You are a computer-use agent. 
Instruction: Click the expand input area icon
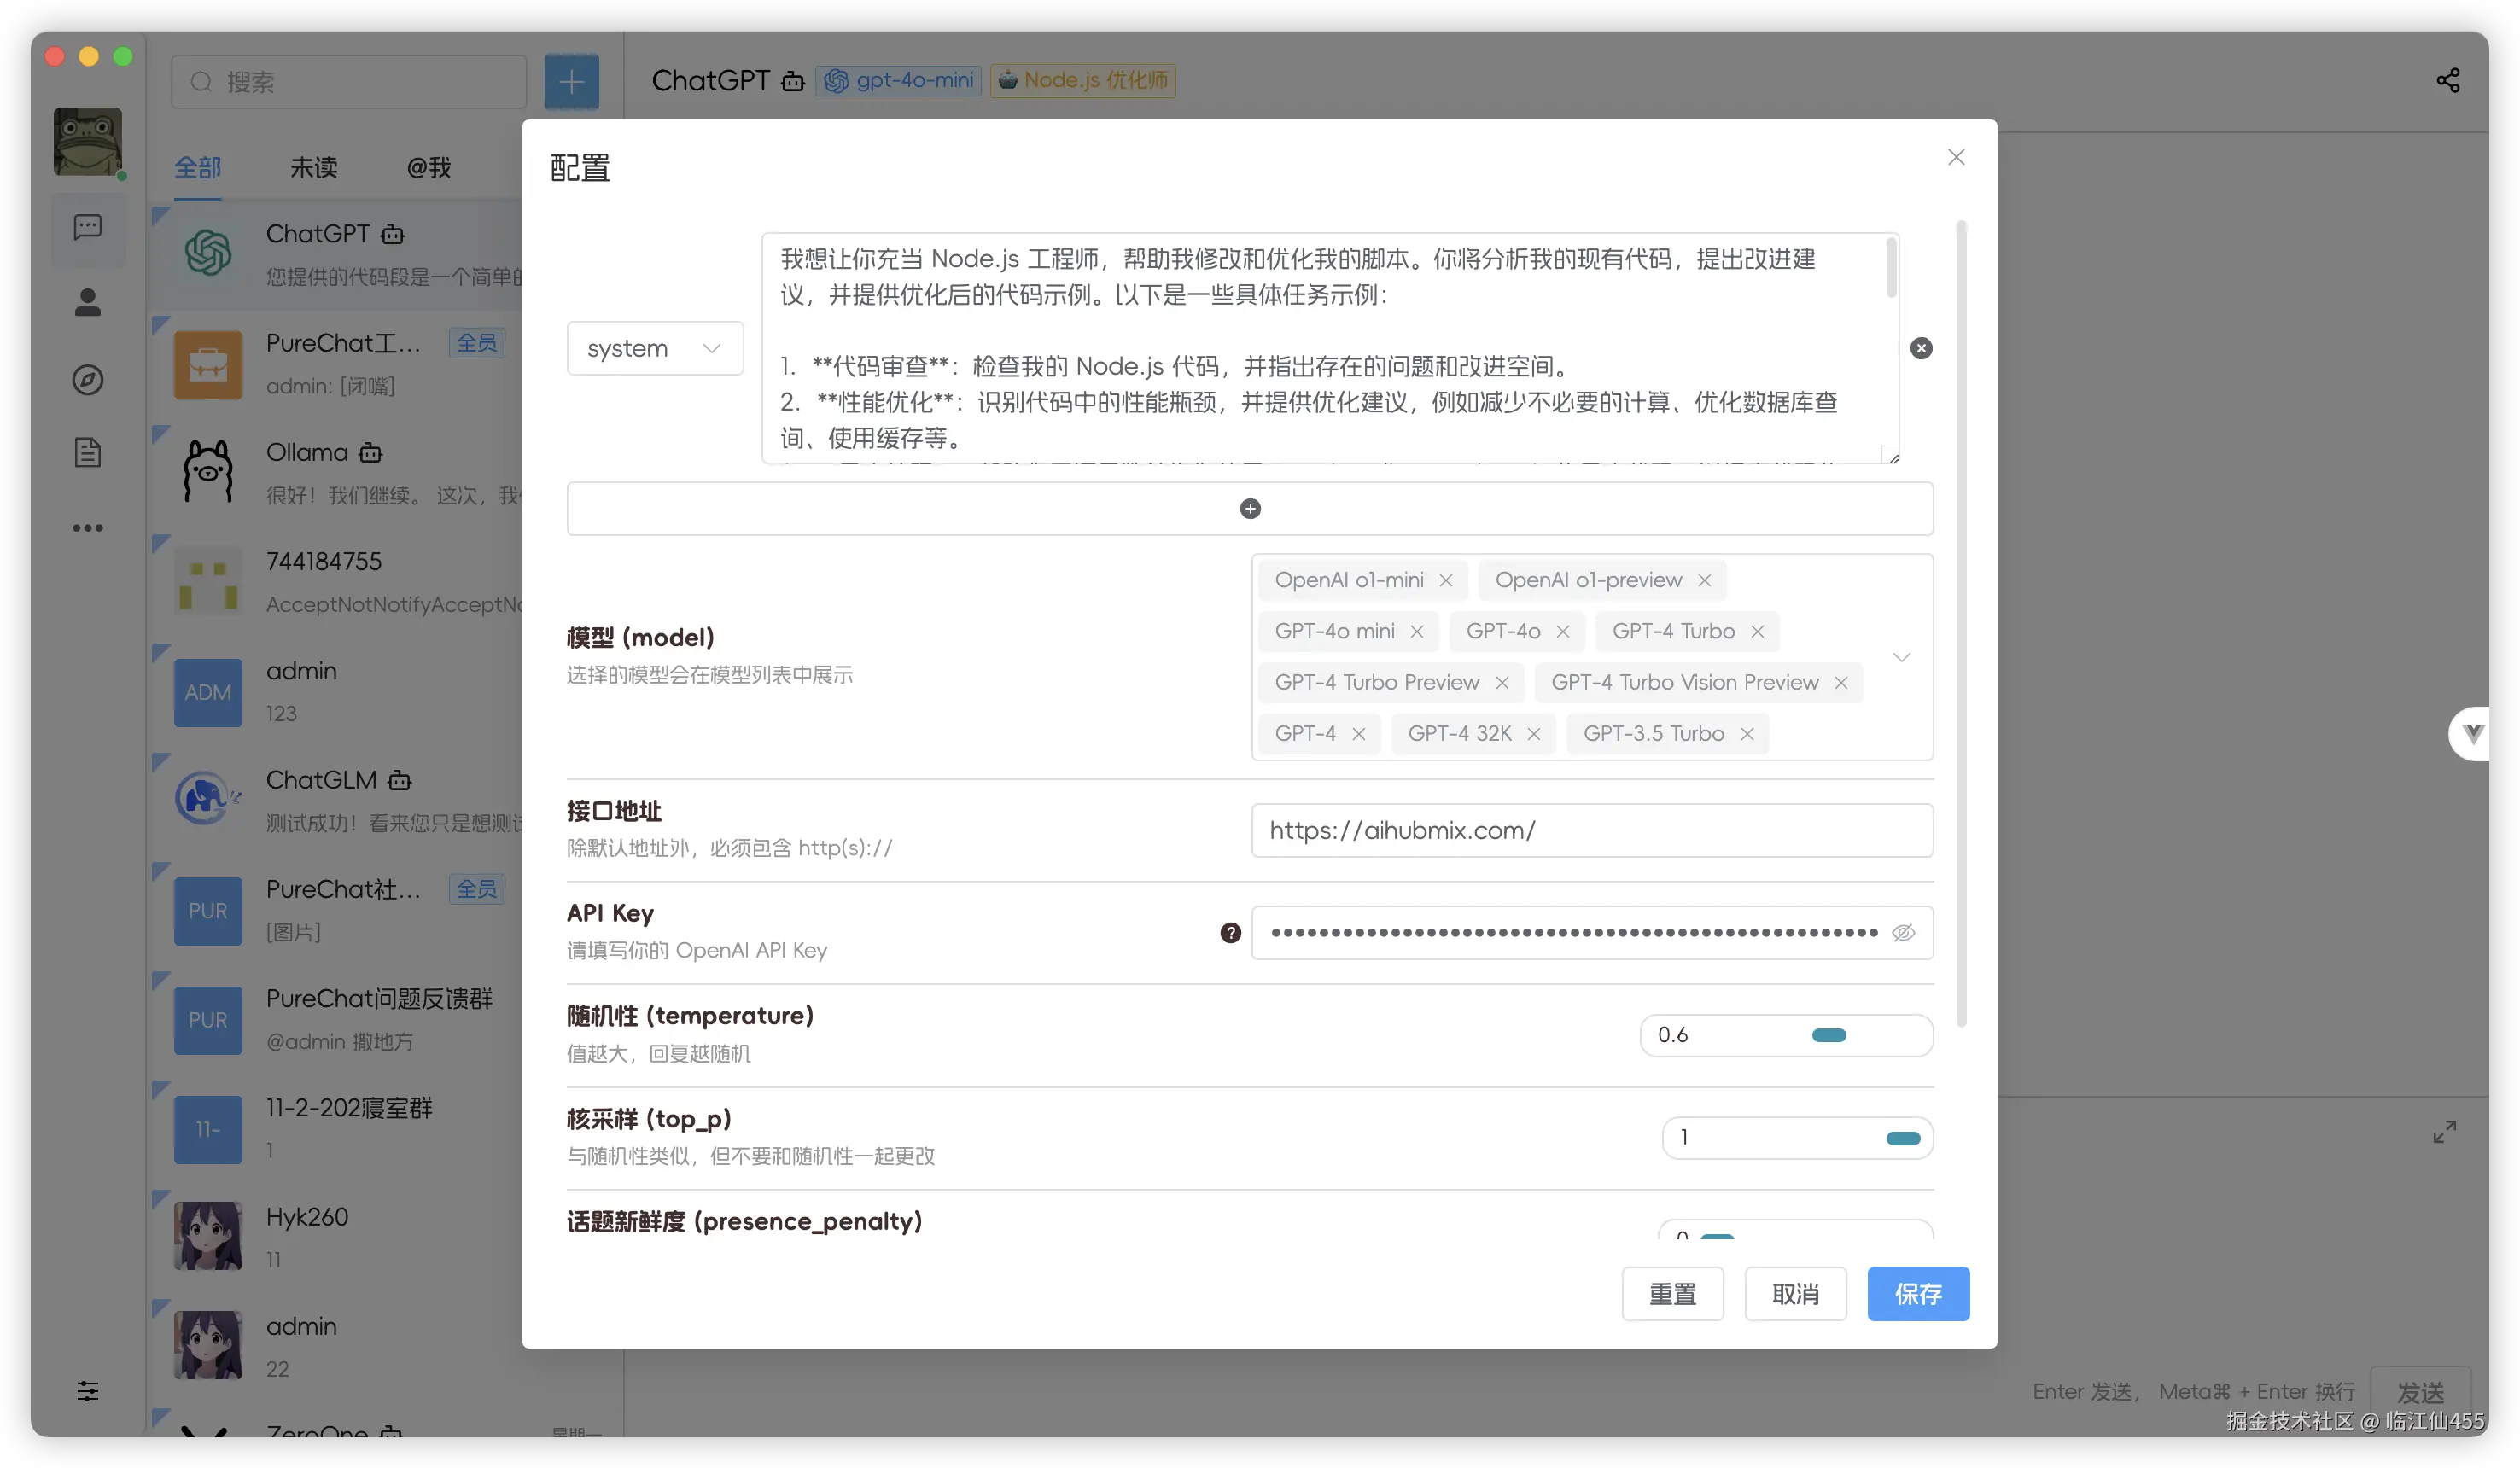[2445, 1132]
